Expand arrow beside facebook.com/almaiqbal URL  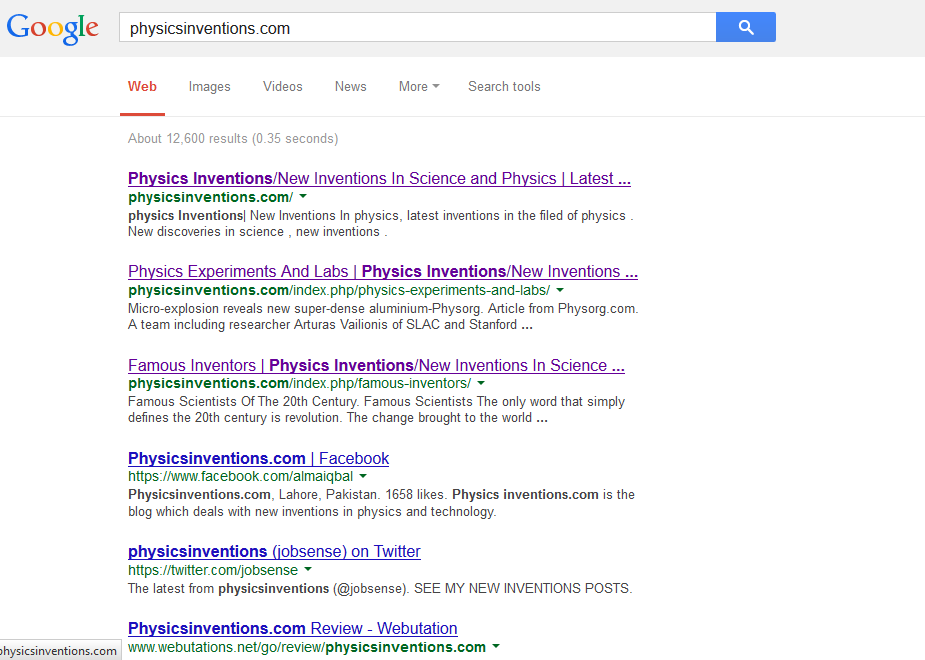click(363, 476)
